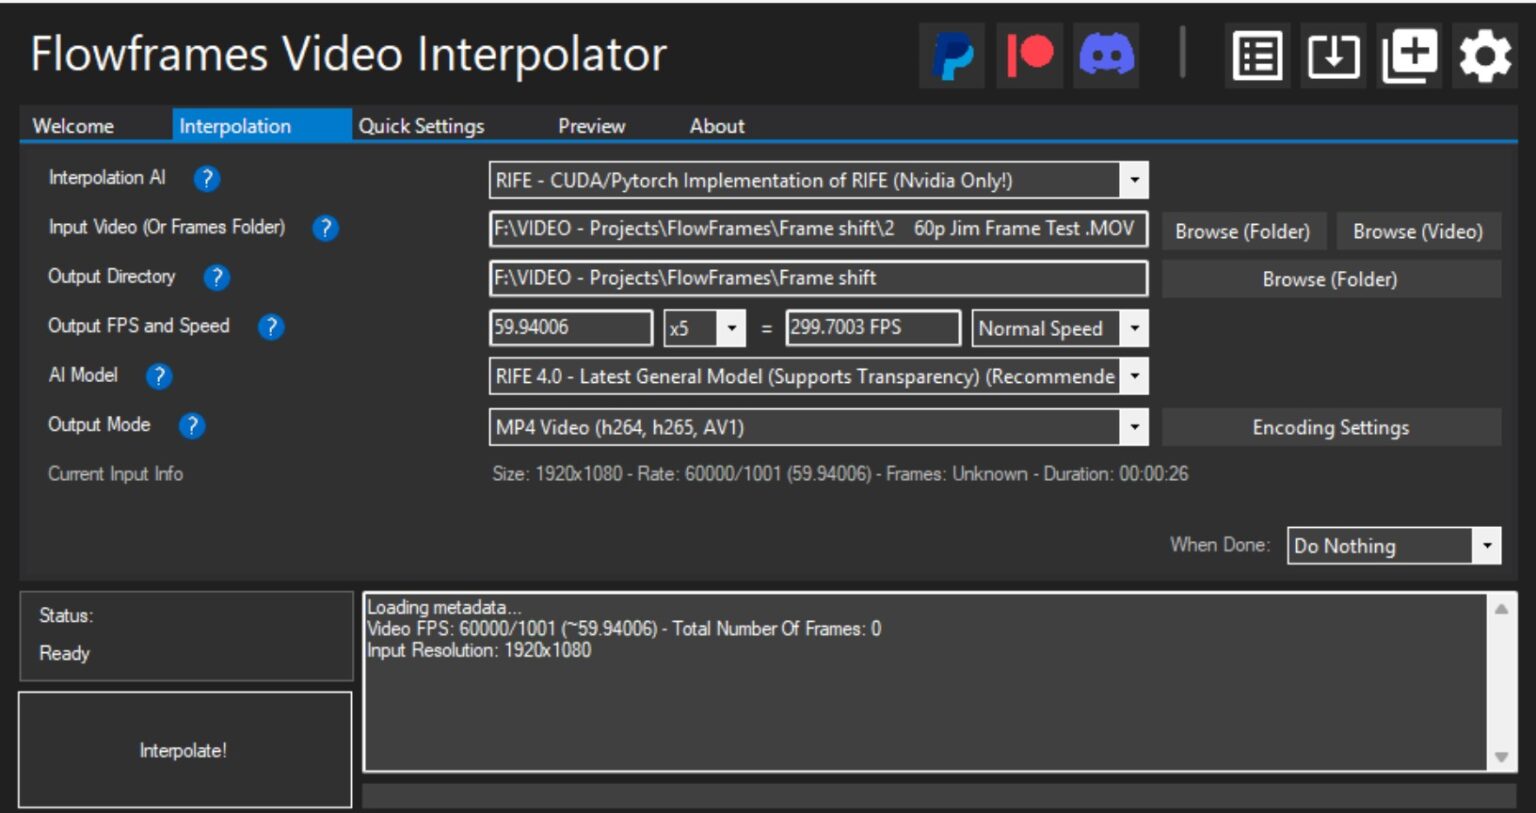Click the Input Video help icon

point(324,228)
